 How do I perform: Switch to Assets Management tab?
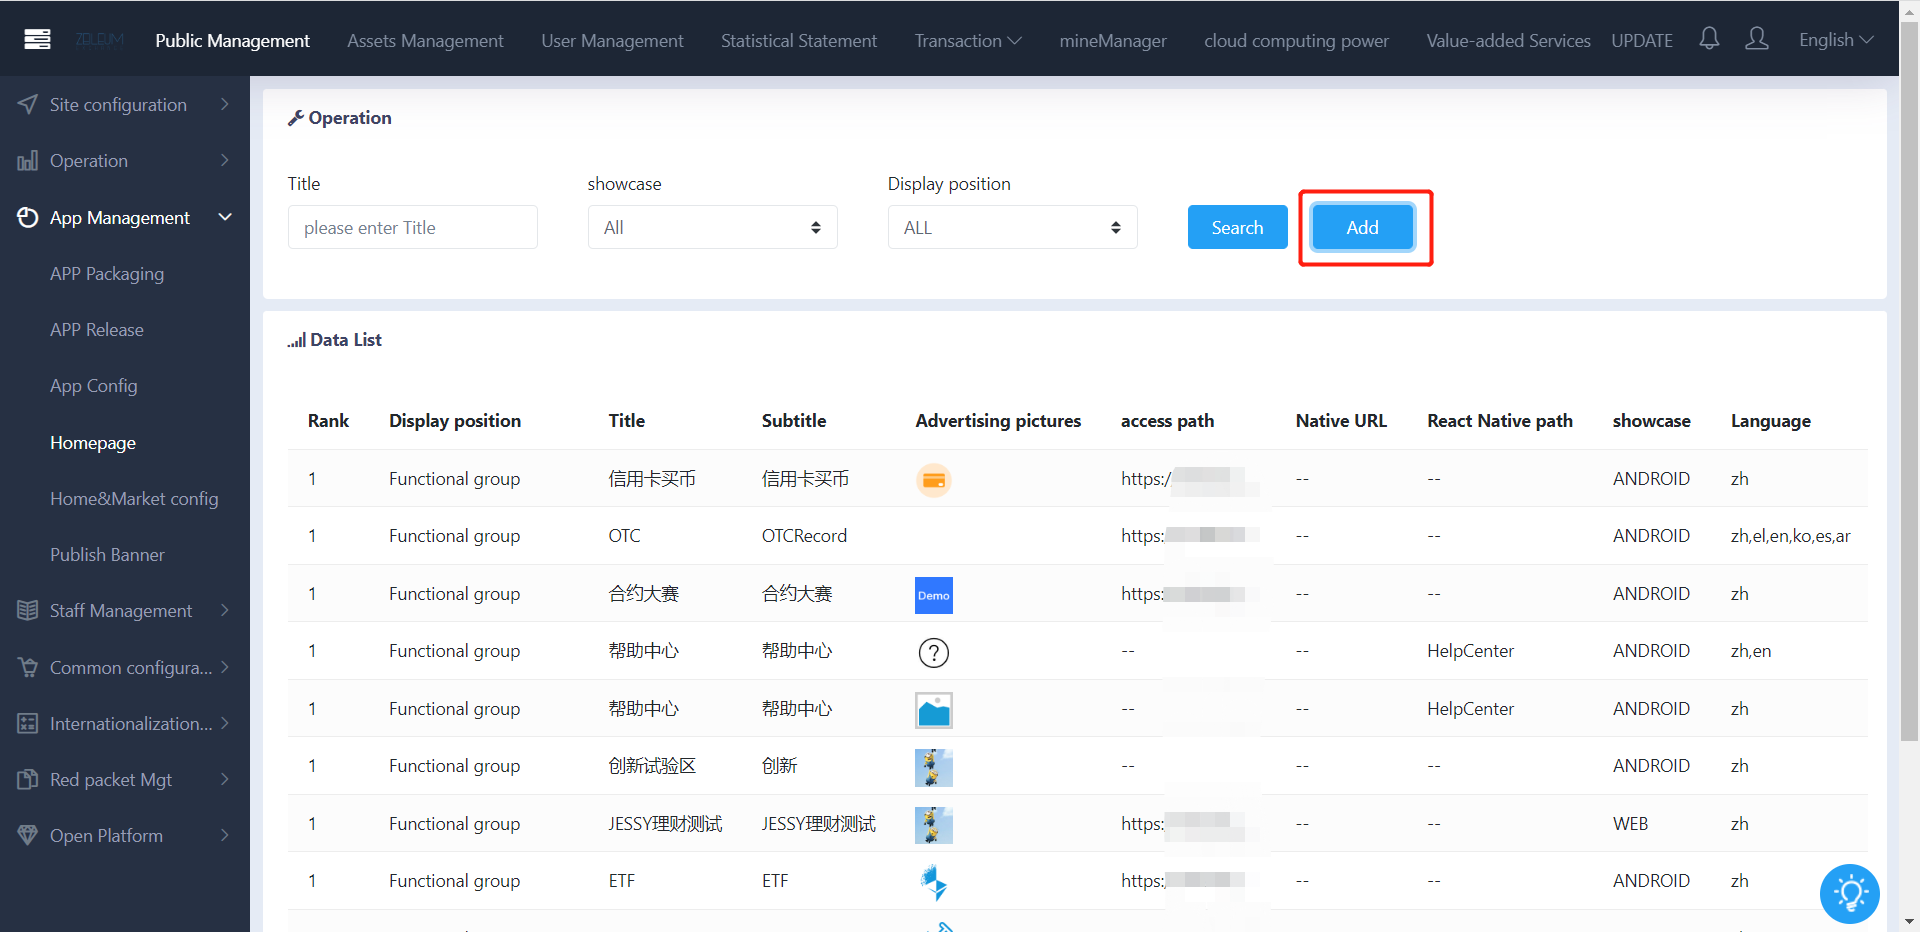[x=425, y=41]
